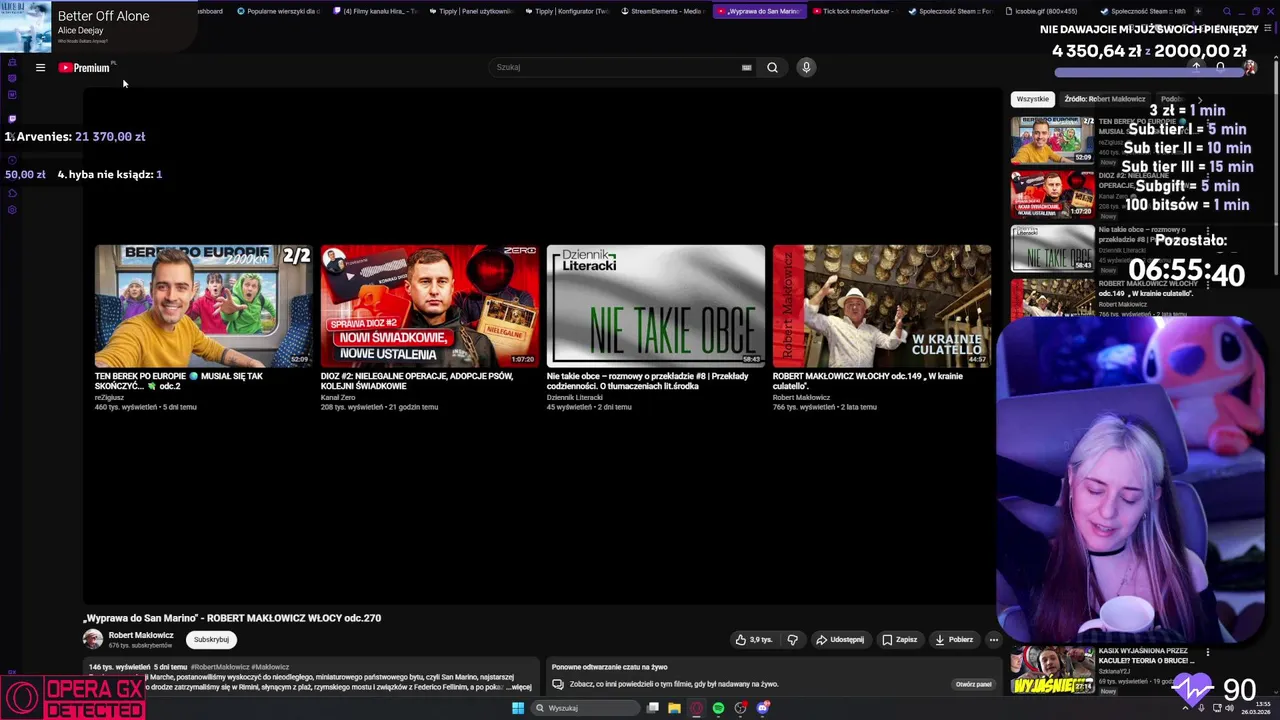1280x720 pixels.
Task: Open the Windows Start menu
Action: click(518, 708)
